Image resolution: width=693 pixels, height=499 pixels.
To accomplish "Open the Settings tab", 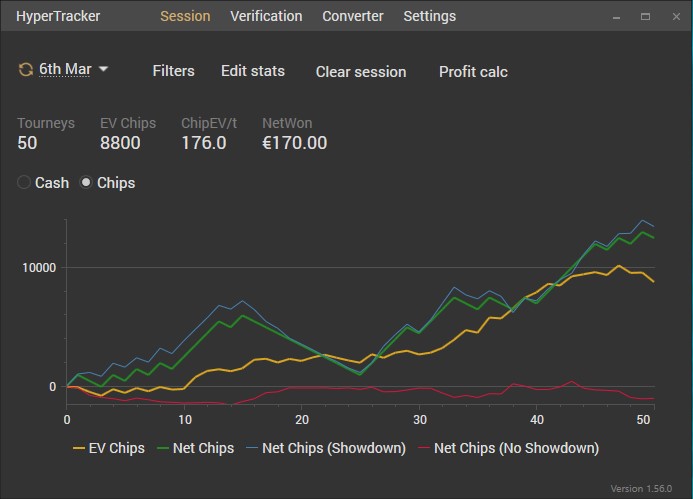I will 429,16.
